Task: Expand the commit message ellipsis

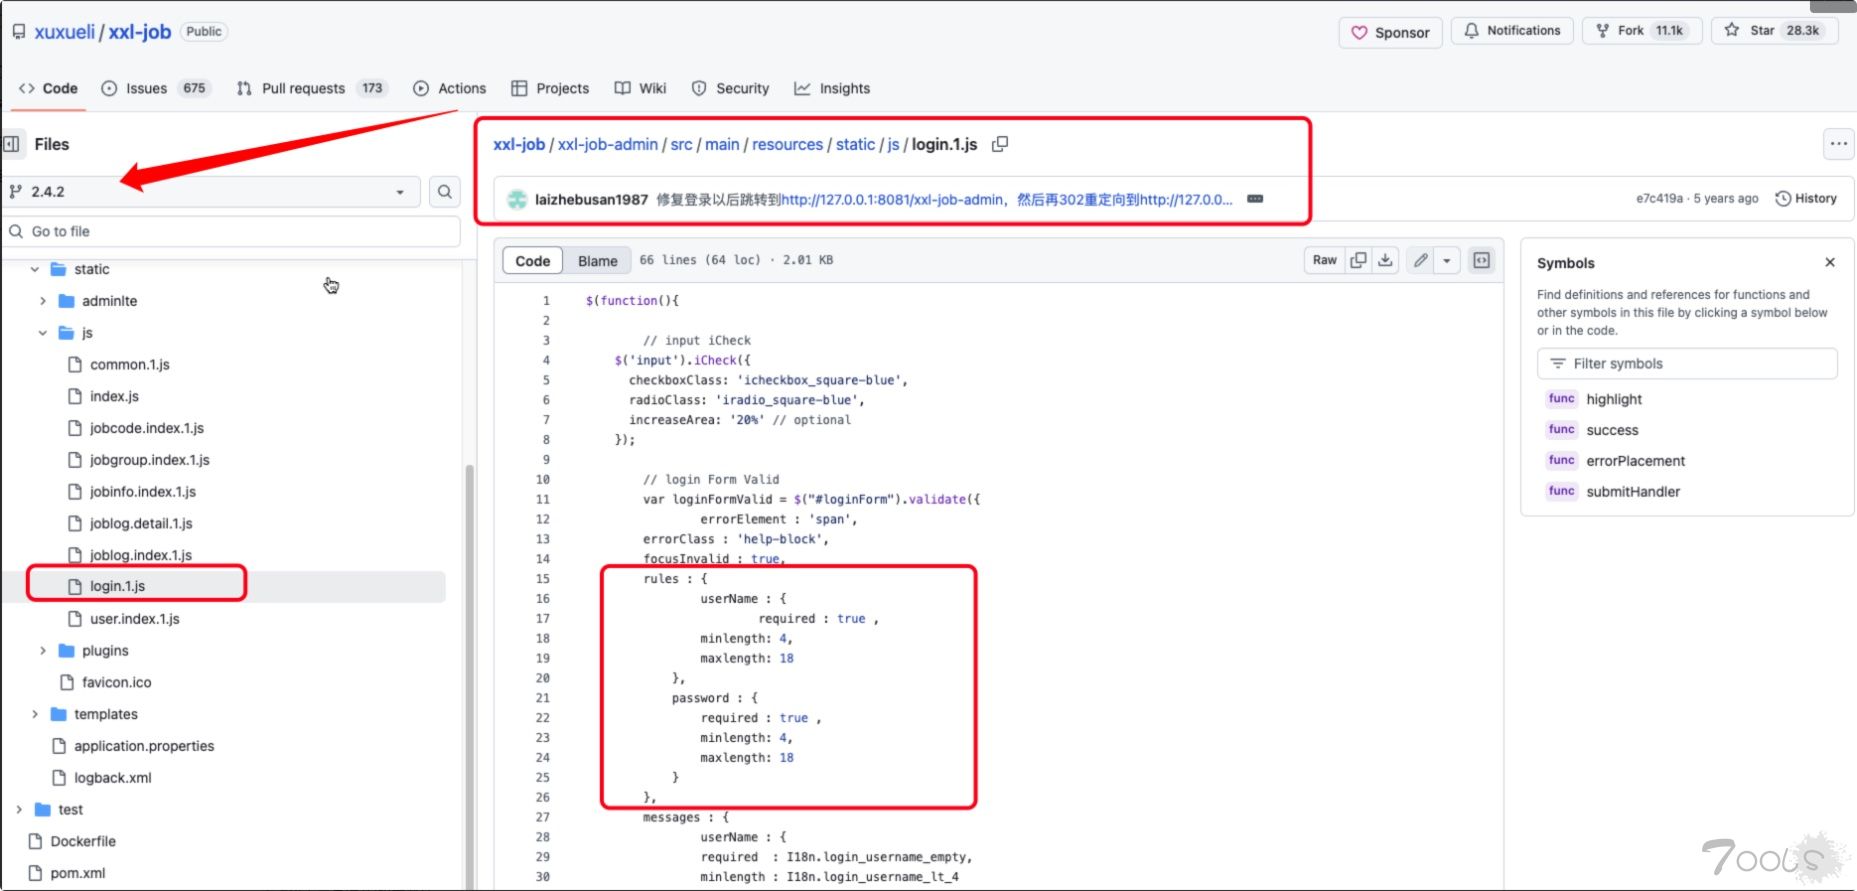Action: 1255,199
